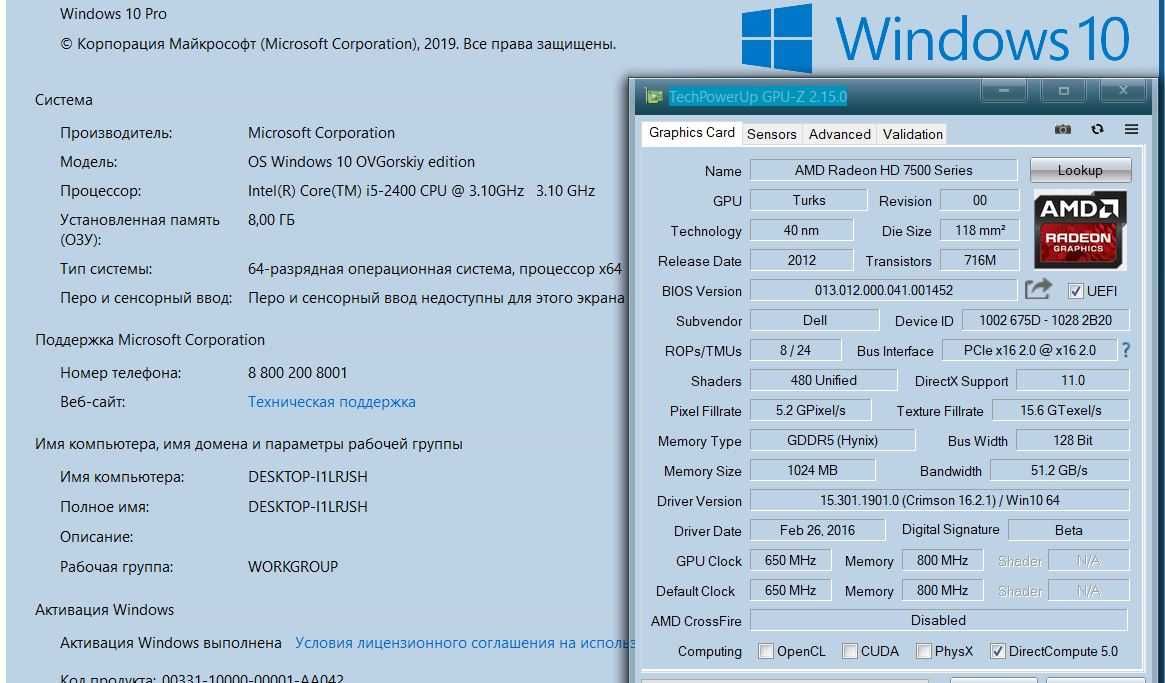Image resolution: width=1165 pixels, height=683 pixels.
Task: Click the Bandwidth 51.2 GB/s field
Action: (1059, 470)
